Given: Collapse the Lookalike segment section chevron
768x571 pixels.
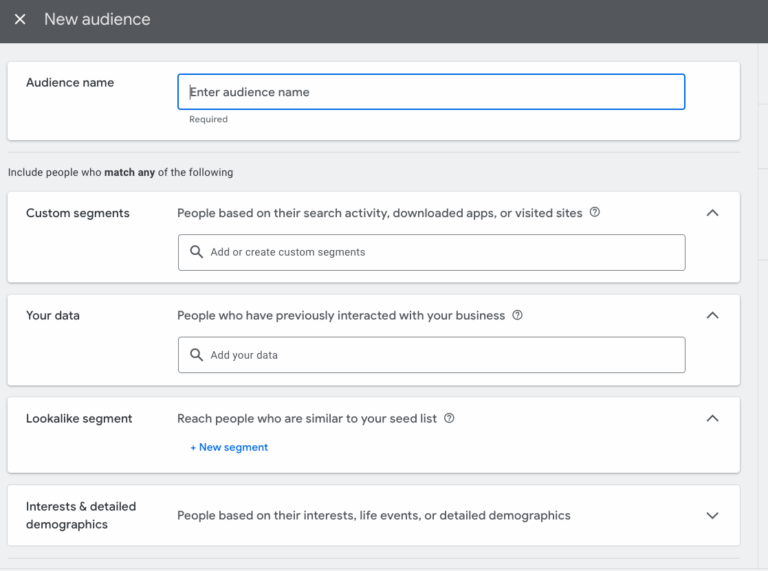Looking at the screenshot, I should coord(712,418).
